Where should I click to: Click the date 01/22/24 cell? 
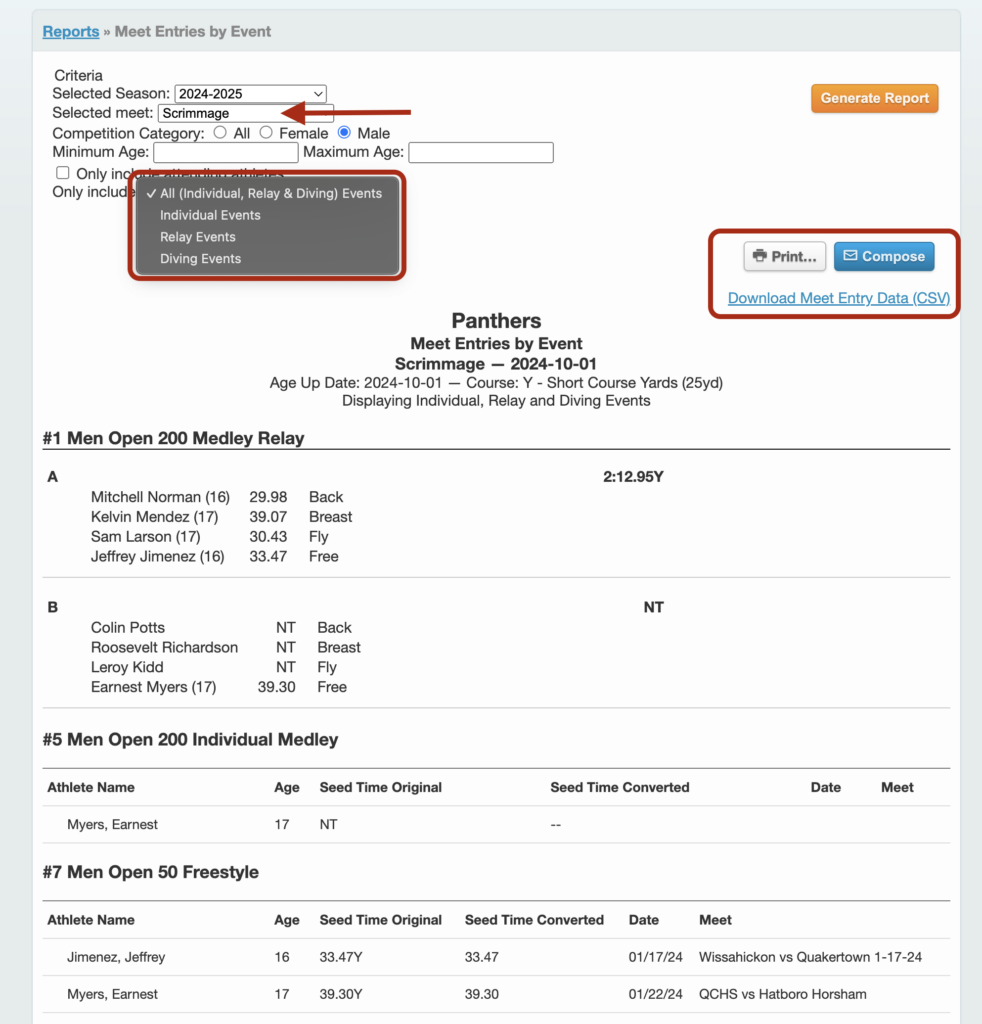(656, 994)
